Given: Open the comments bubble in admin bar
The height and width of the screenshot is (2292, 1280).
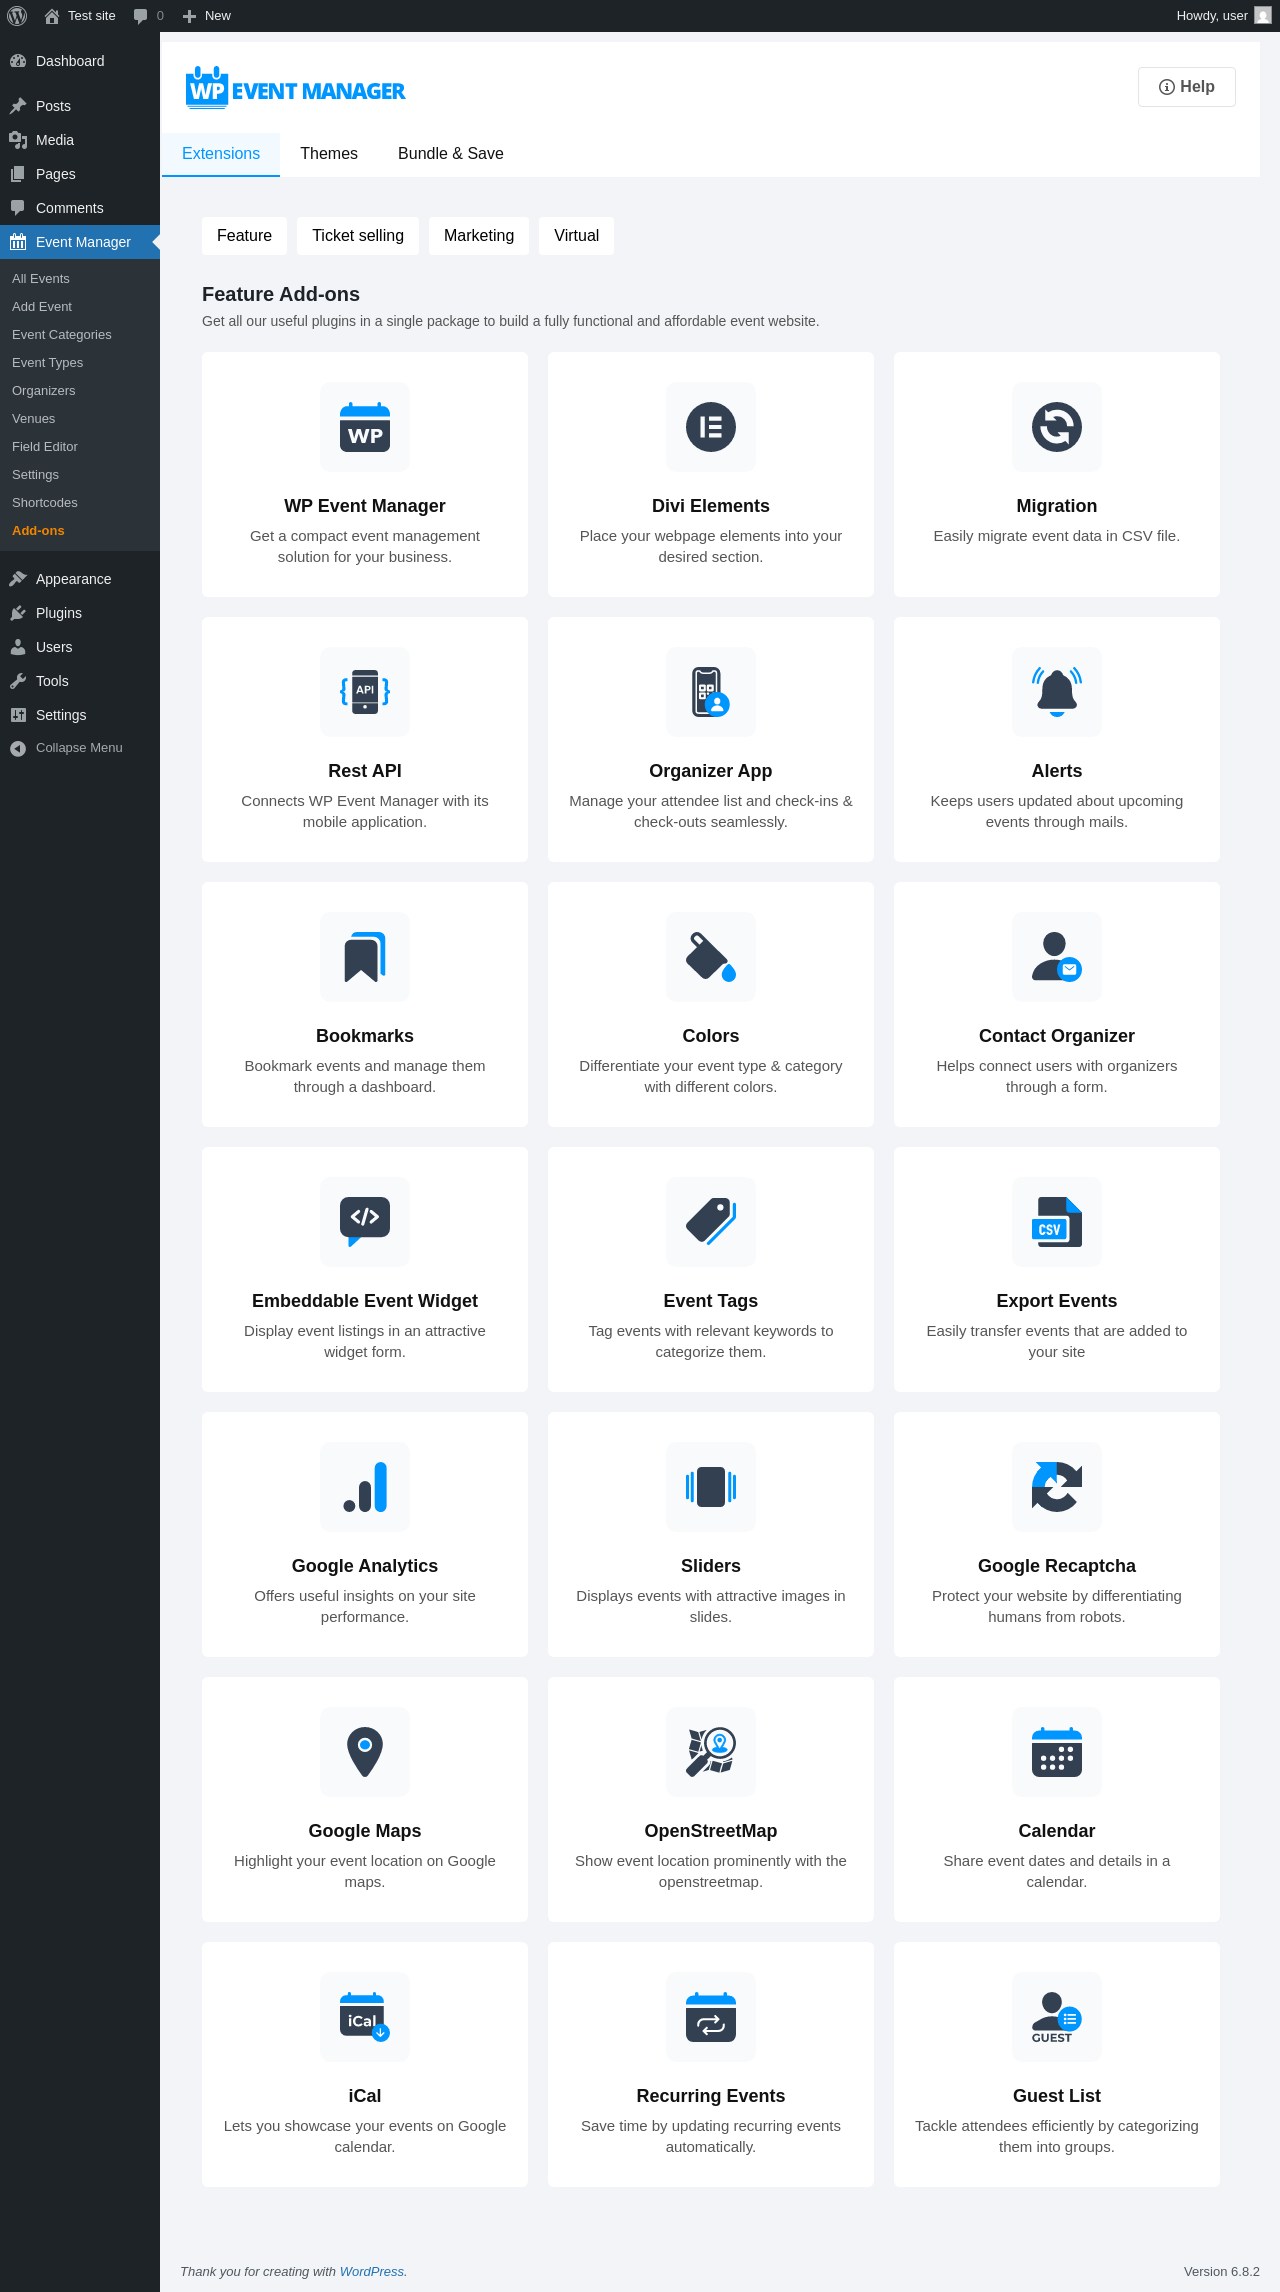Looking at the screenshot, I should tap(148, 16).
